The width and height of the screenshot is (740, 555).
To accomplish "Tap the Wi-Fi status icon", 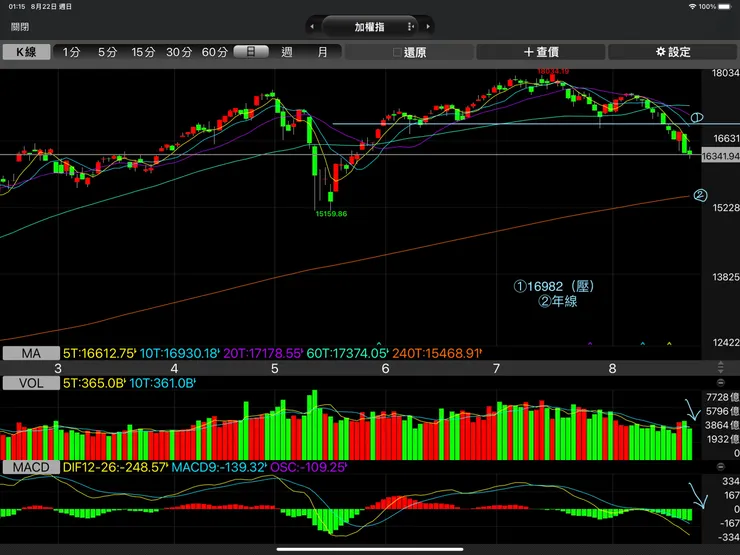I will (692, 7).
